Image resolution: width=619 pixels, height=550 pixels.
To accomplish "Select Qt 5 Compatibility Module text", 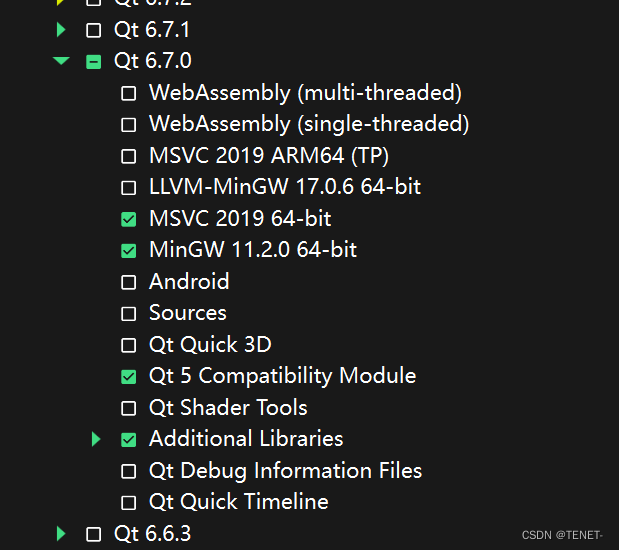I will click(282, 376).
